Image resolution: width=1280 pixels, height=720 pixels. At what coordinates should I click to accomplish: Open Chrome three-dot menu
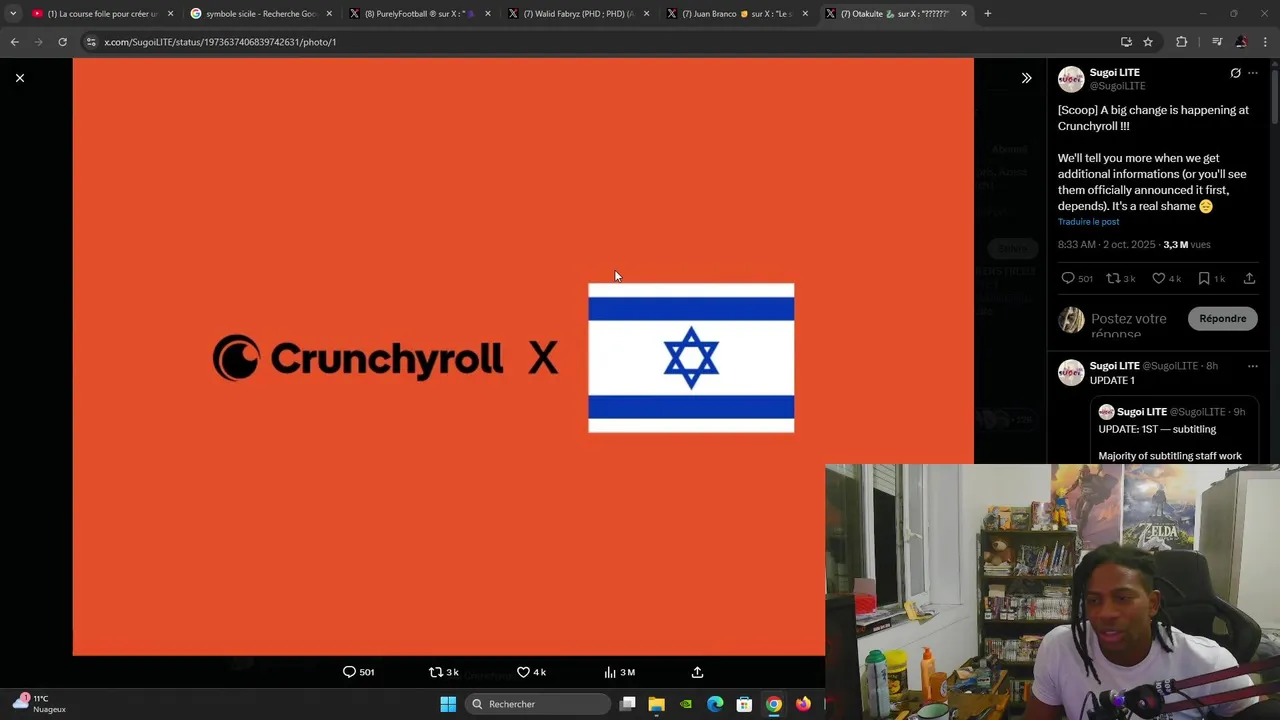[1266, 42]
